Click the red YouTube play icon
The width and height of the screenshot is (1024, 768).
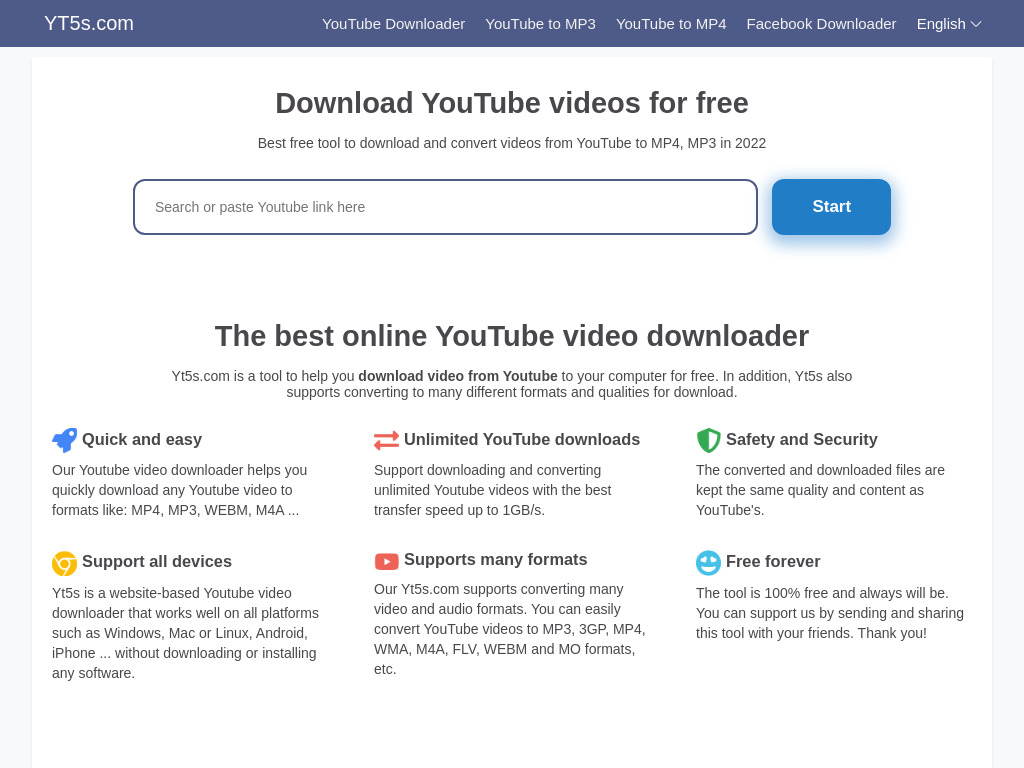coord(387,561)
